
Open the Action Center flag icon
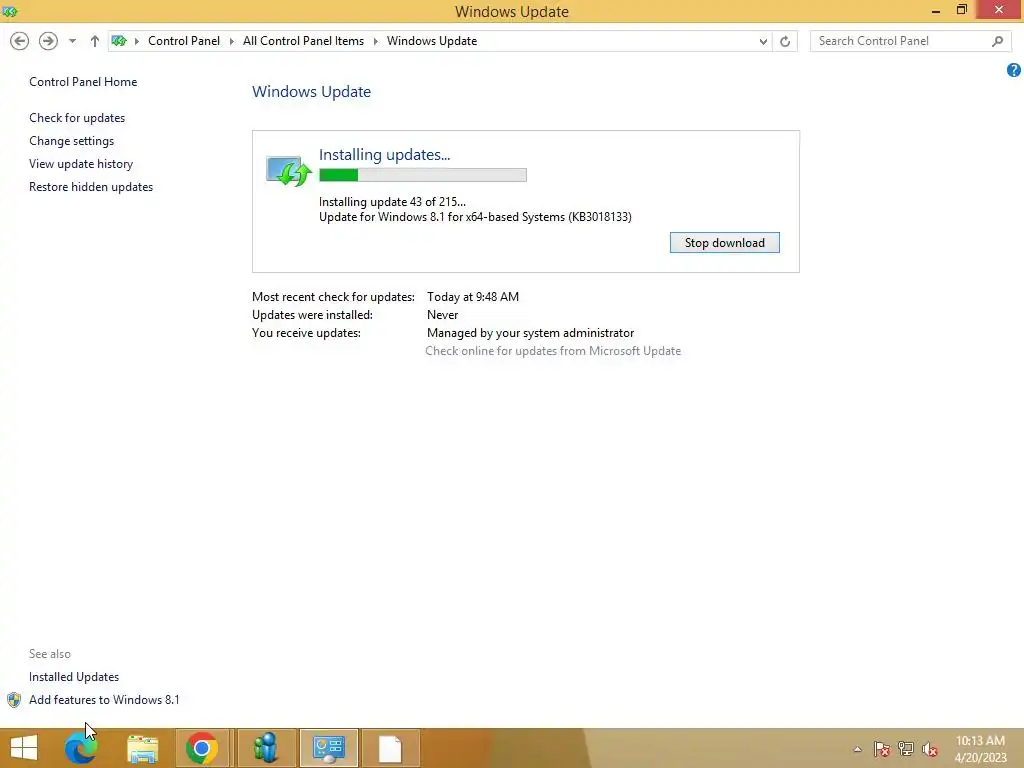(x=882, y=749)
